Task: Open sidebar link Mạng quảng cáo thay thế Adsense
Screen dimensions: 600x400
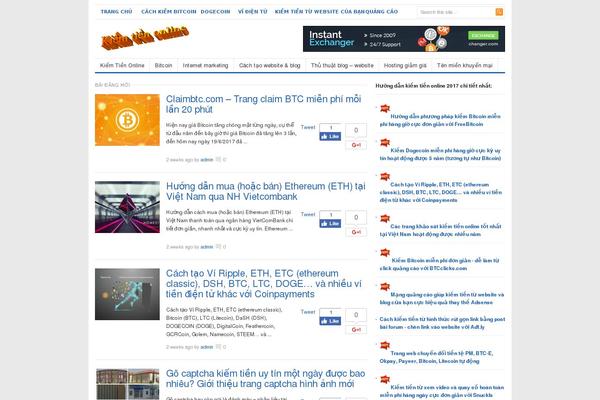Action: tap(442, 298)
